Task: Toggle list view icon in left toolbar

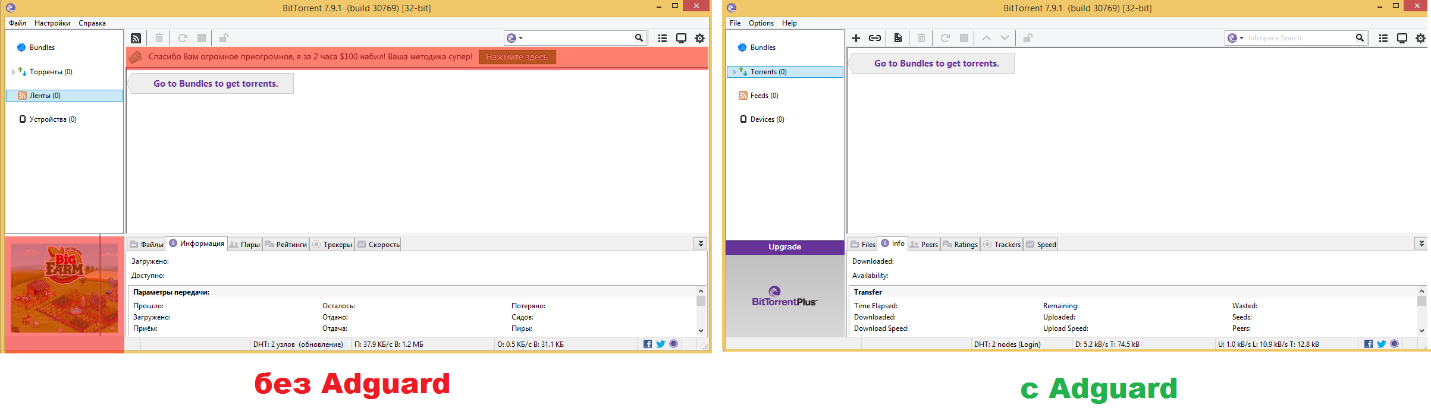Action: tap(663, 38)
